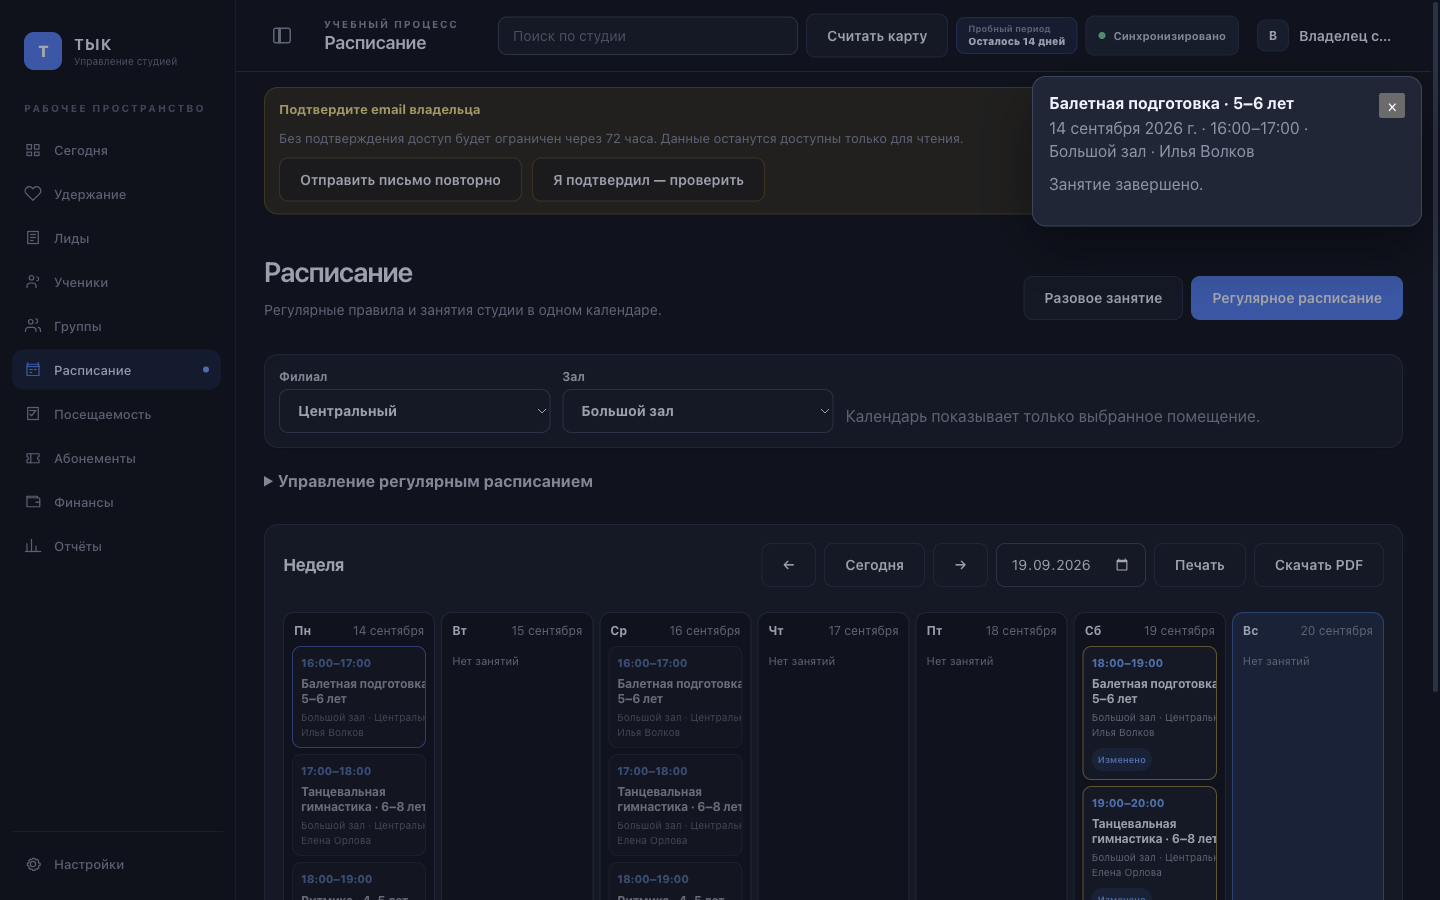
Task: Open the Владелец account menu
Action: tap(1326, 36)
